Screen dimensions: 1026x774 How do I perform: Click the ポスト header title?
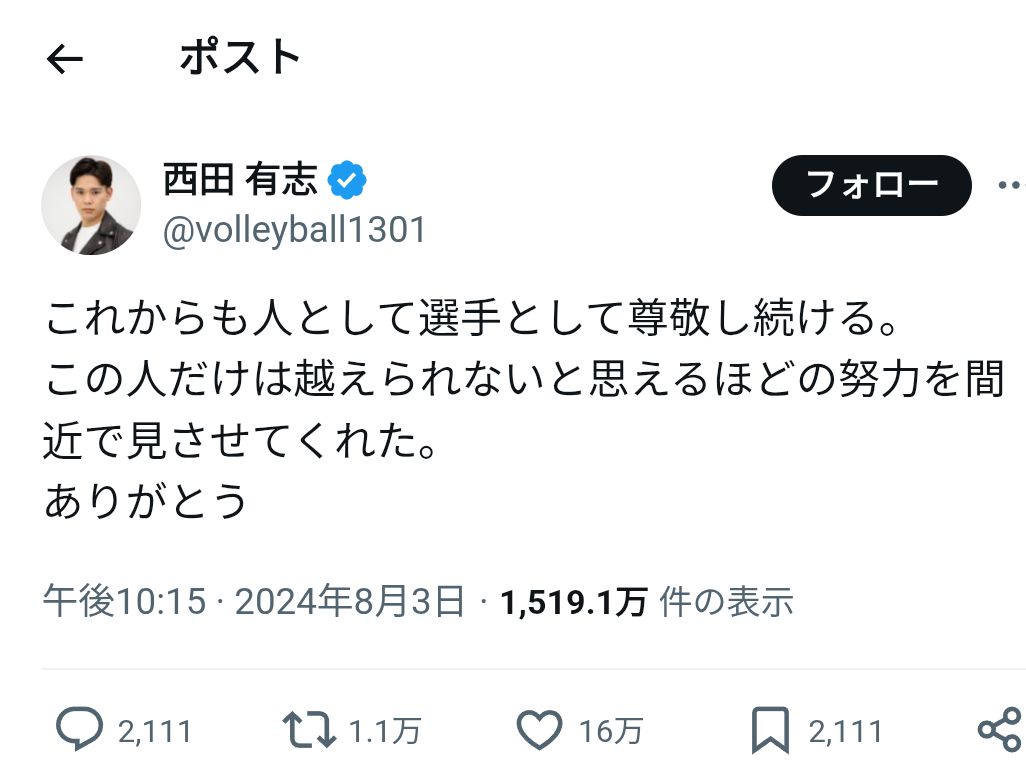(x=240, y=57)
